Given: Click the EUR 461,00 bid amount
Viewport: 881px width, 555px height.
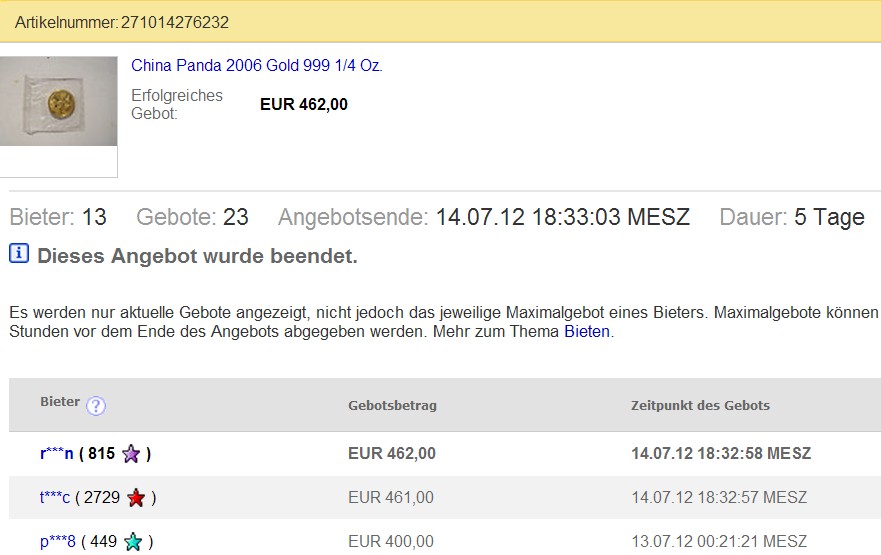Looking at the screenshot, I should [x=391, y=498].
